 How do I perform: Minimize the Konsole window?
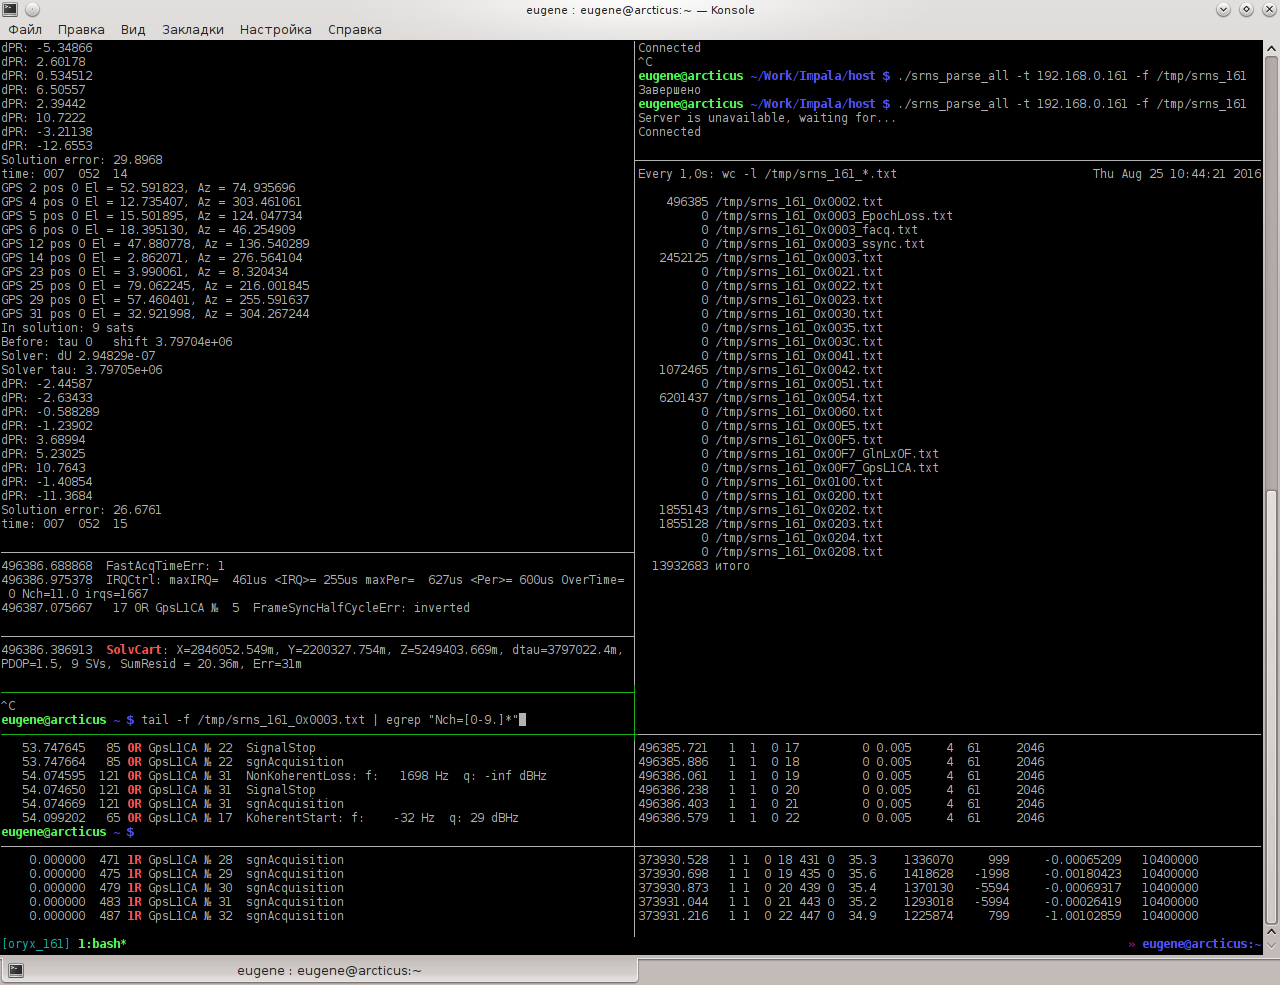click(1223, 10)
